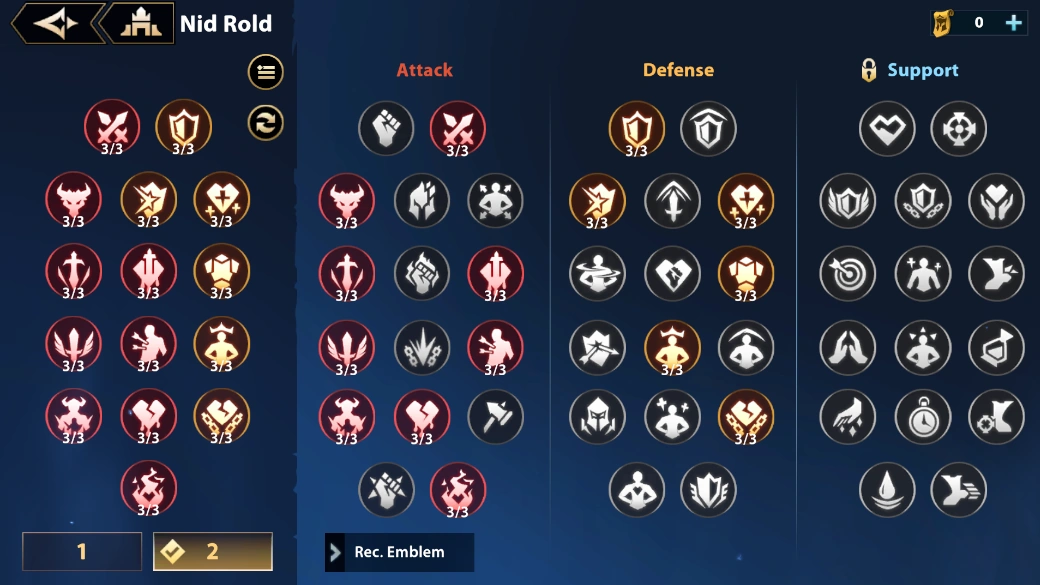
Task: Select the fist talent in Attack
Action: pyautogui.click(x=386, y=128)
